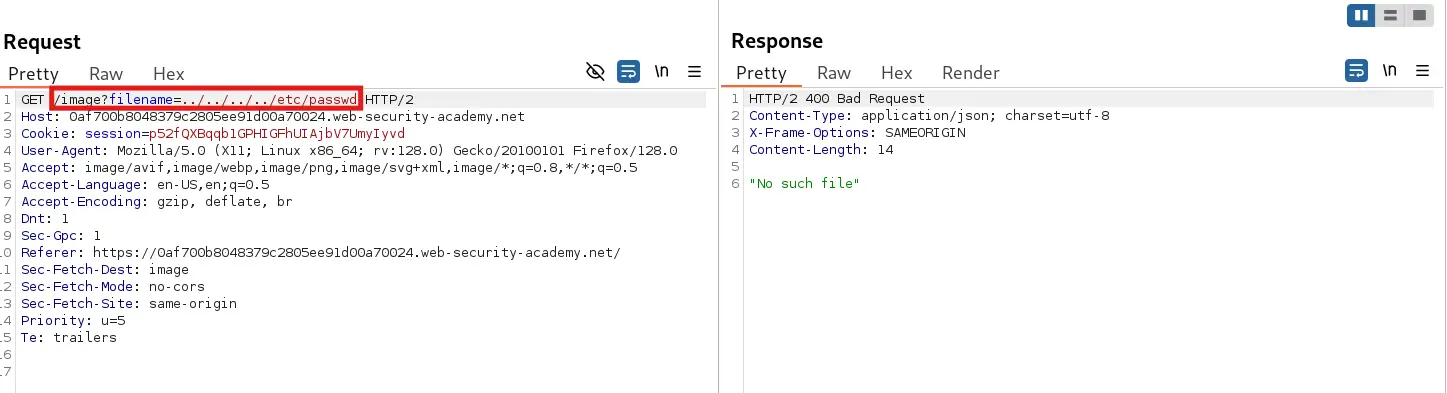Click the Sec-Gpc: 1 header line

[61, 235]
